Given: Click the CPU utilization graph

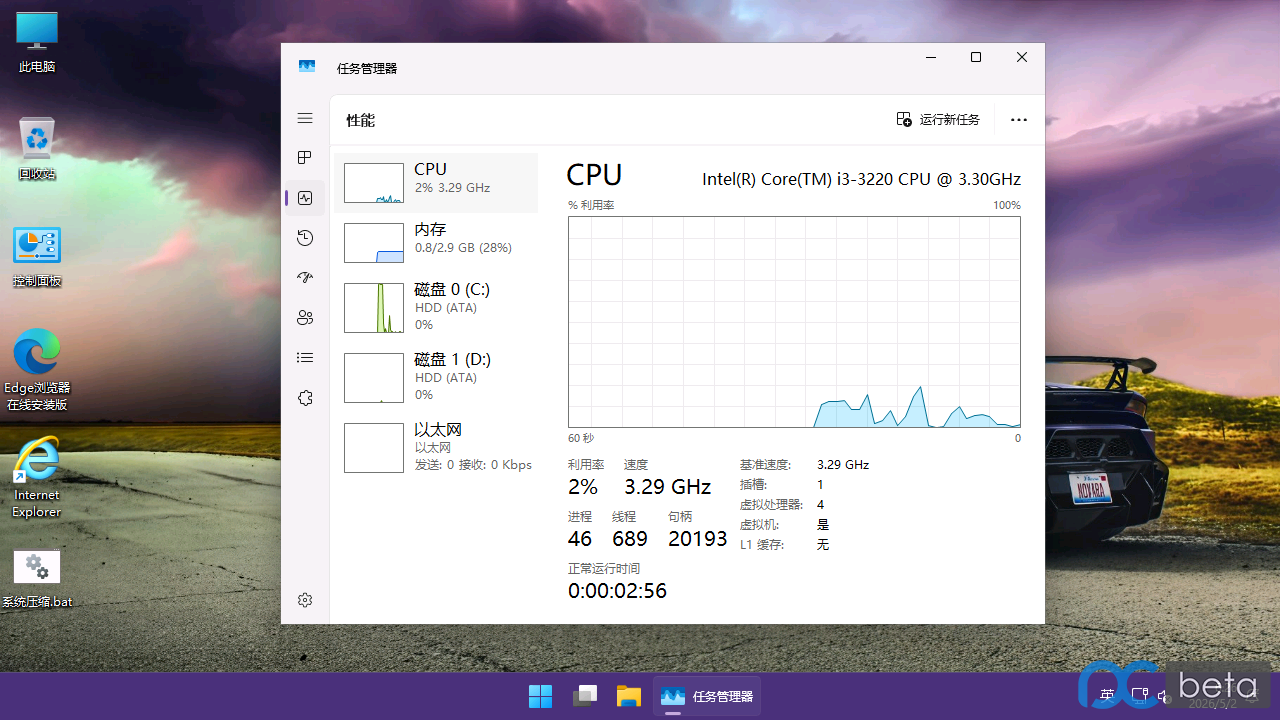Looking at the screenshot, I should click(794, 322).
